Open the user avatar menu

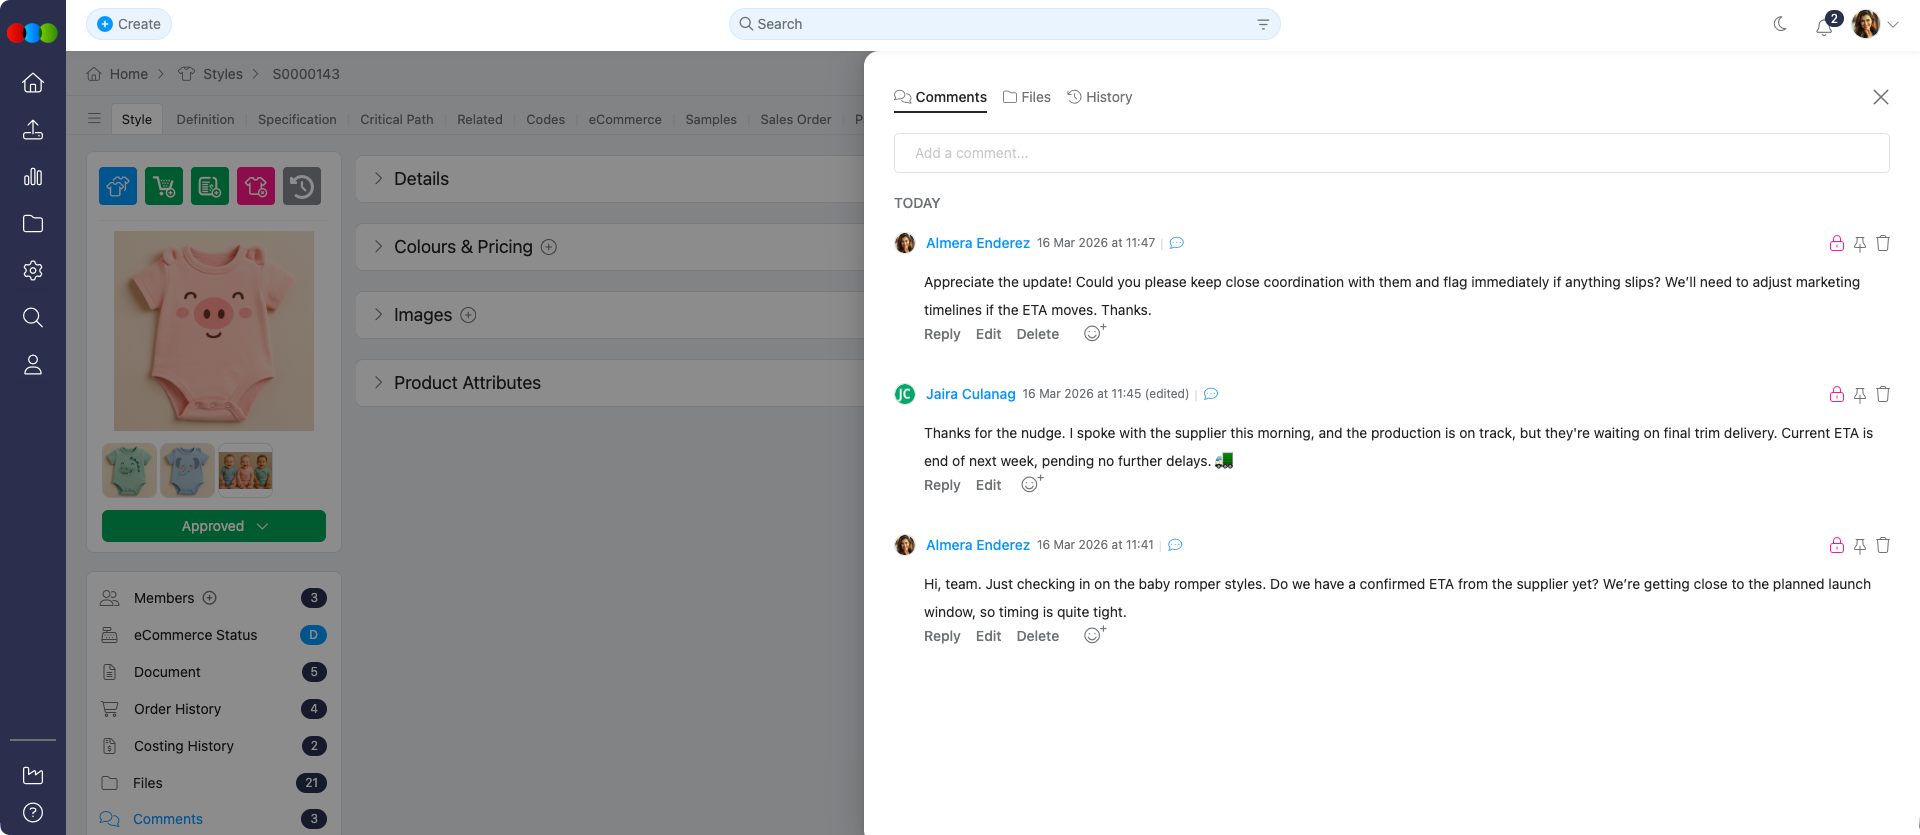point(1866,24)
